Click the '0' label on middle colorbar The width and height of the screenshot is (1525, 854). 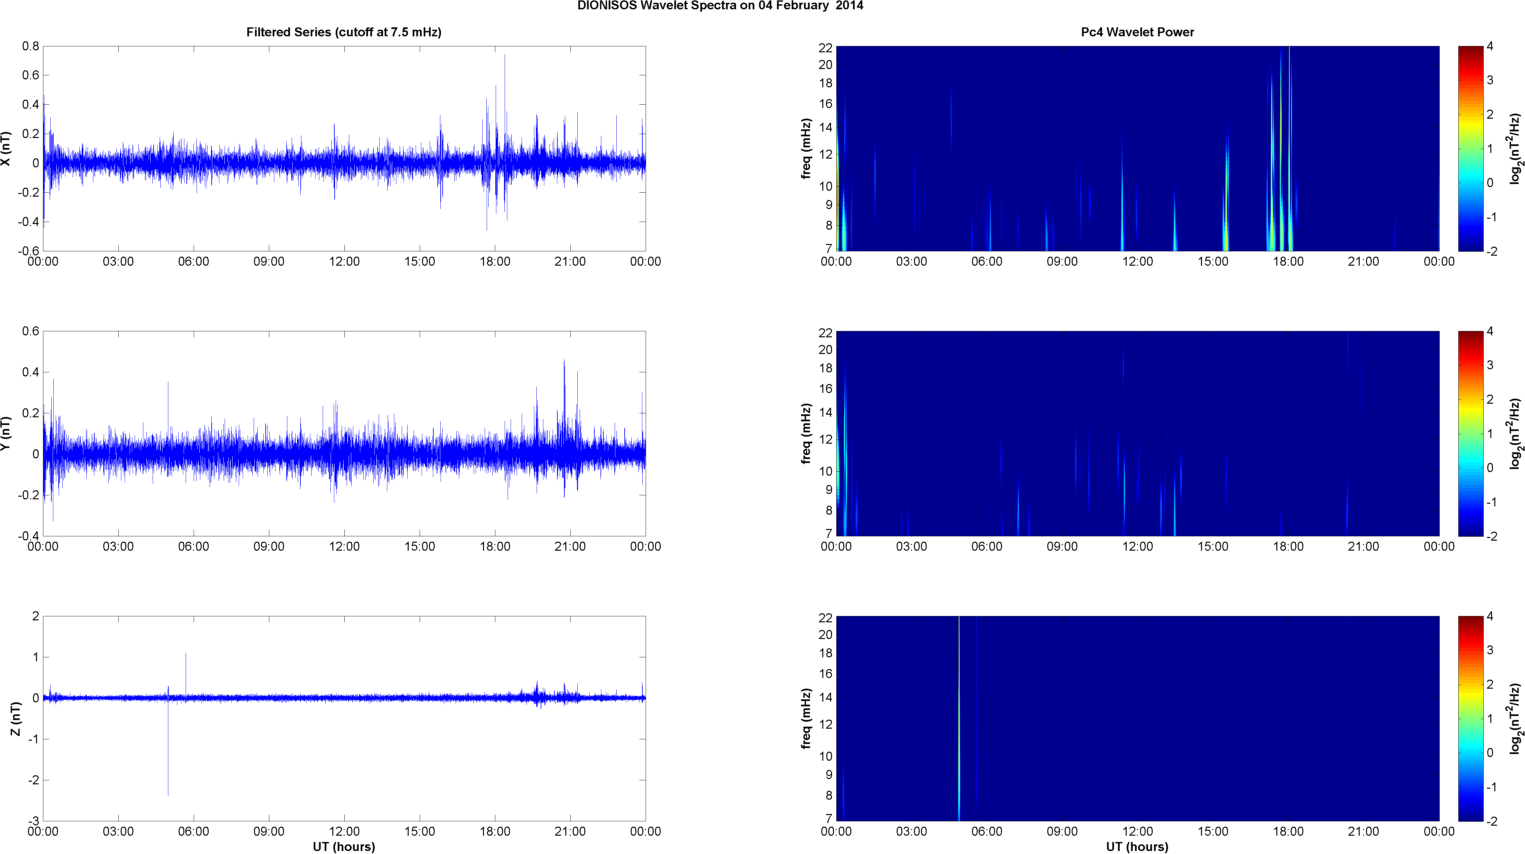click(x=1490, y=467)
